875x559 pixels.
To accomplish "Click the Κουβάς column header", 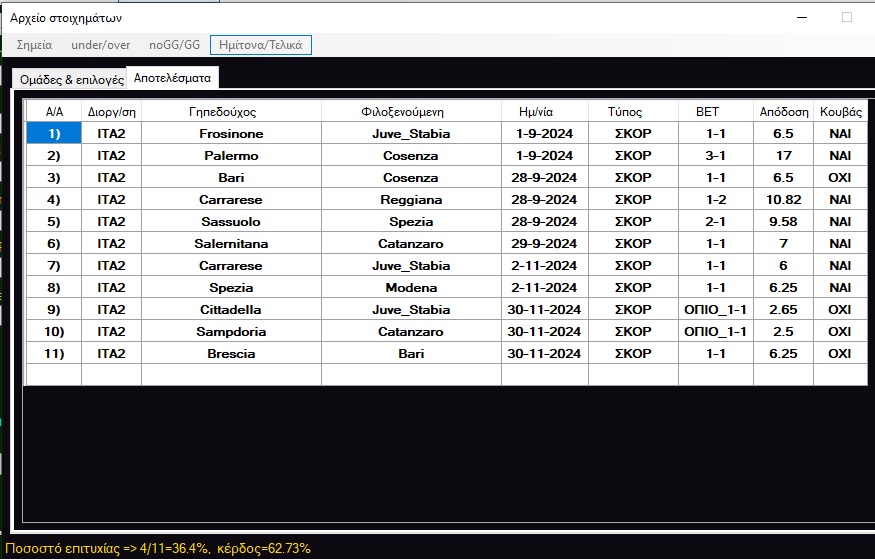I will pyautogui.click(x=839, y=112).
